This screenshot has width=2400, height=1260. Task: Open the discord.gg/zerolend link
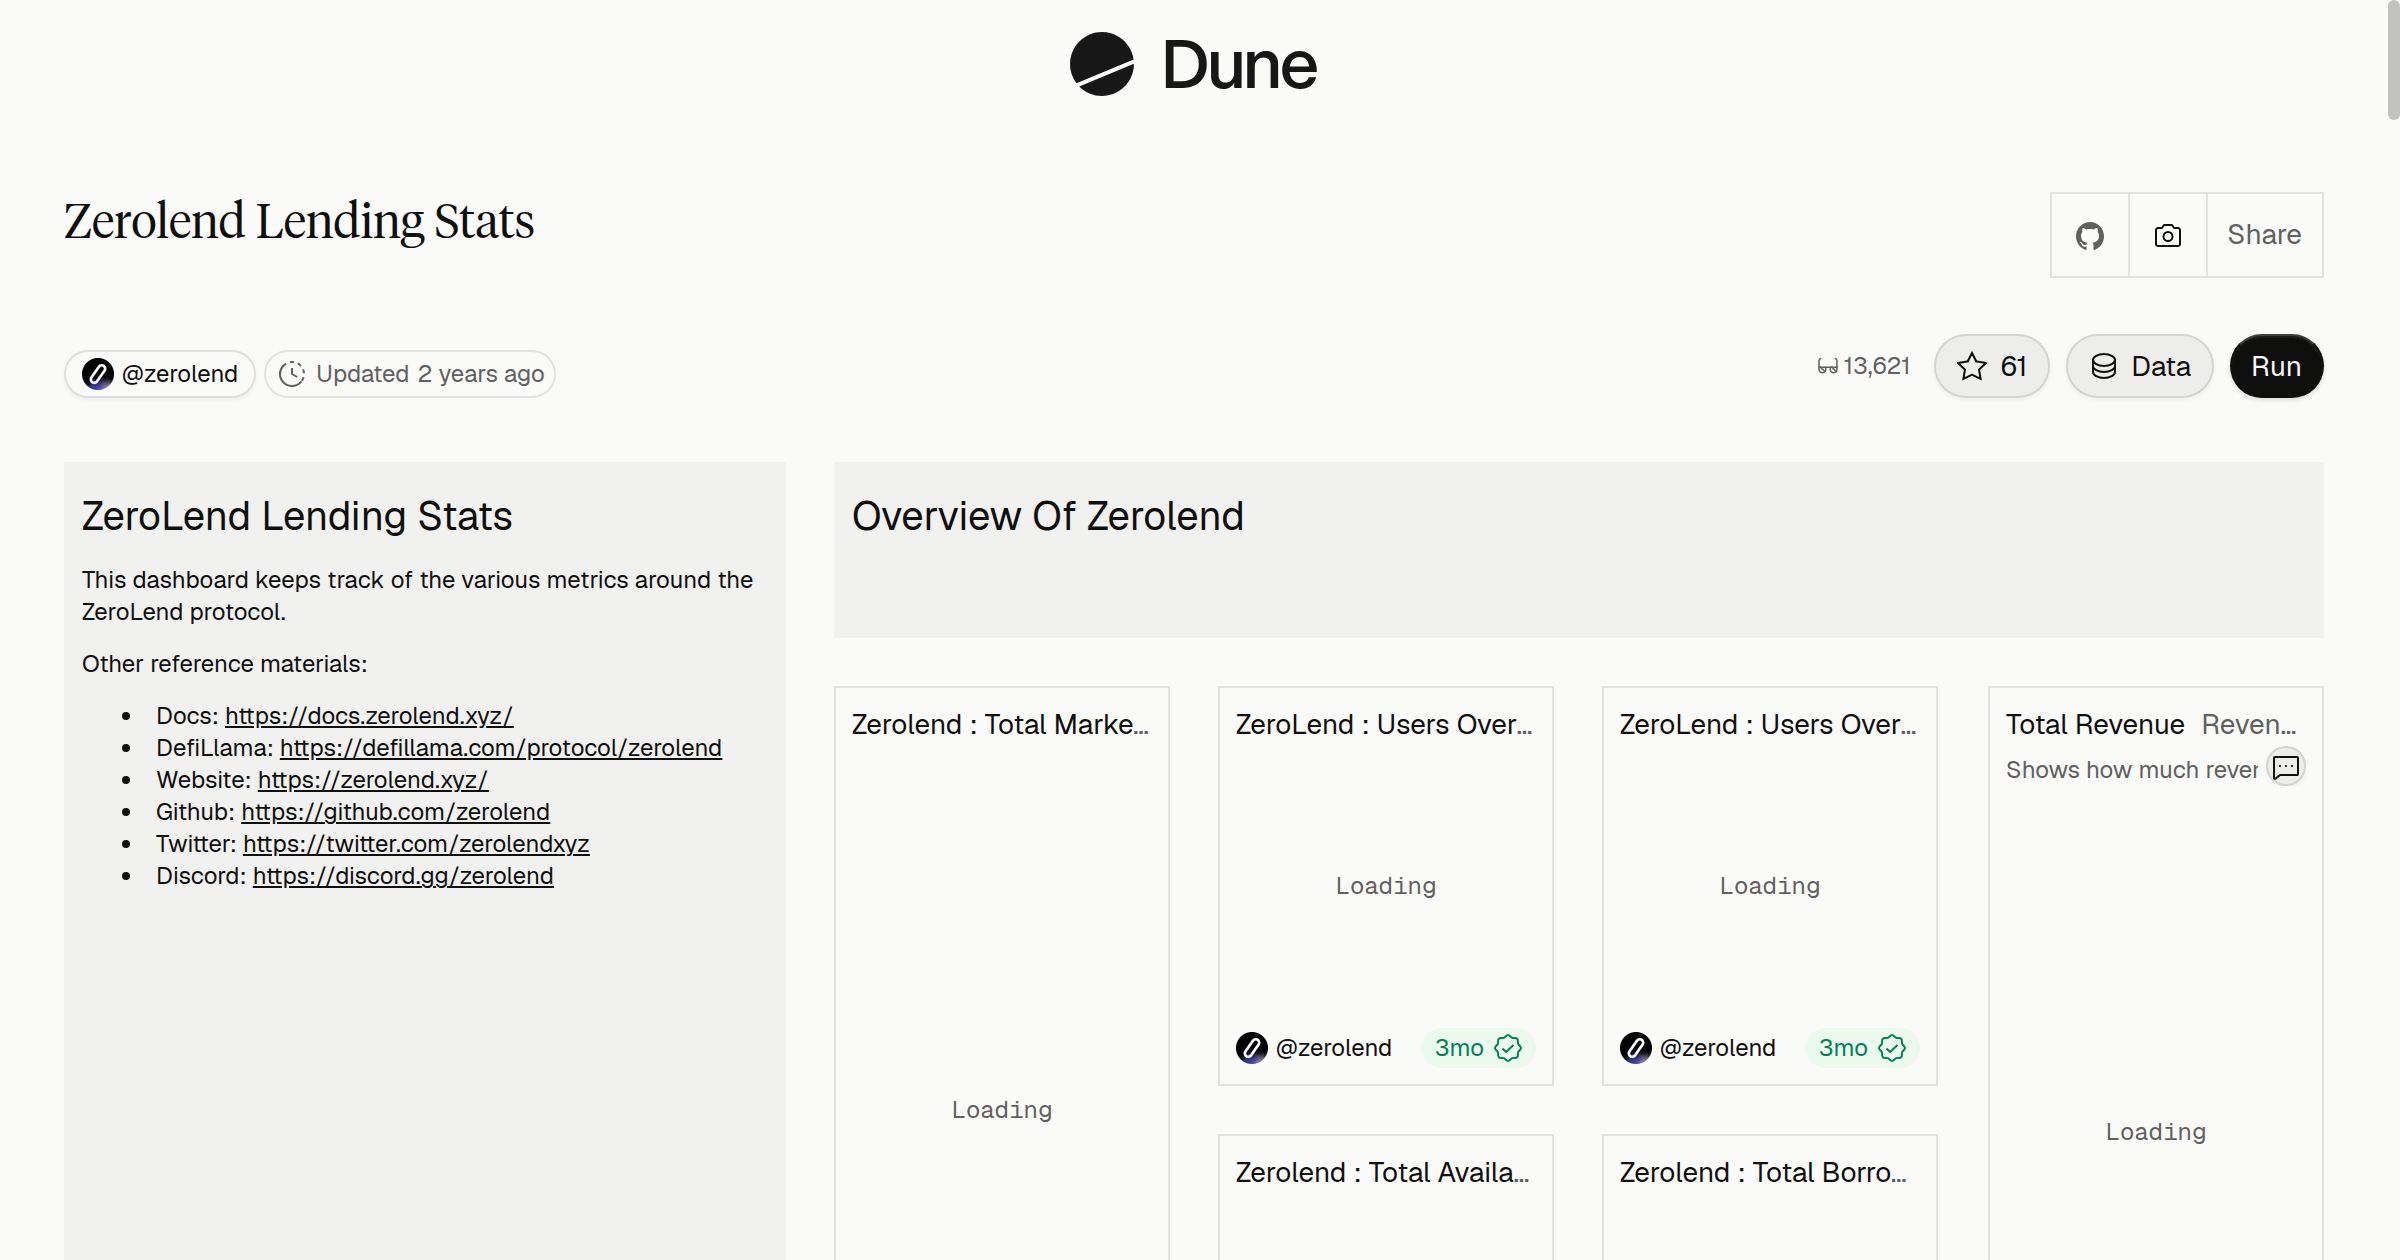(403, 876)
